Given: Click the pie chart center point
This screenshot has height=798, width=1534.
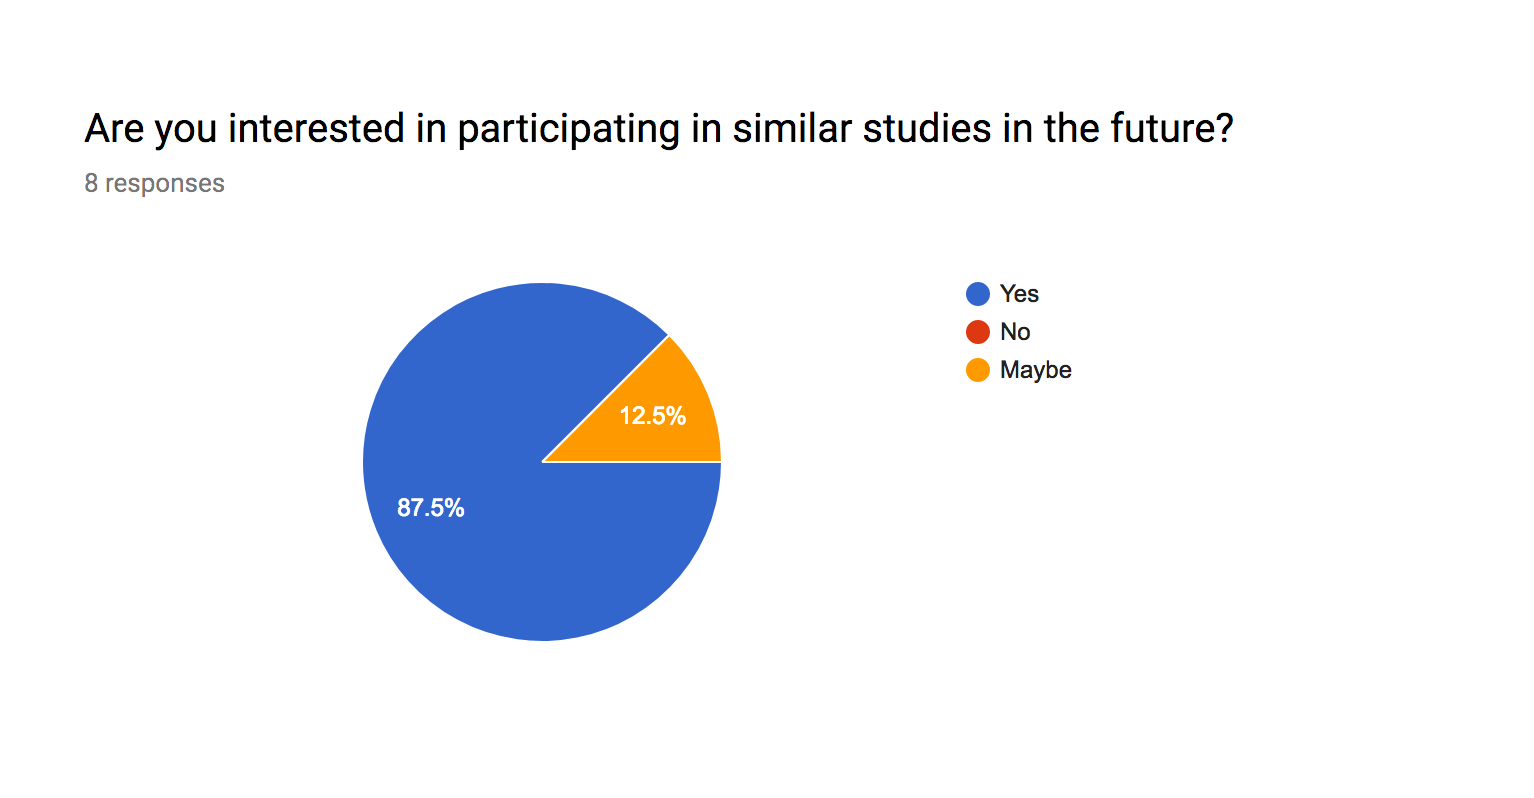Looking at the screenshot, I should click(x=542, y=462).
